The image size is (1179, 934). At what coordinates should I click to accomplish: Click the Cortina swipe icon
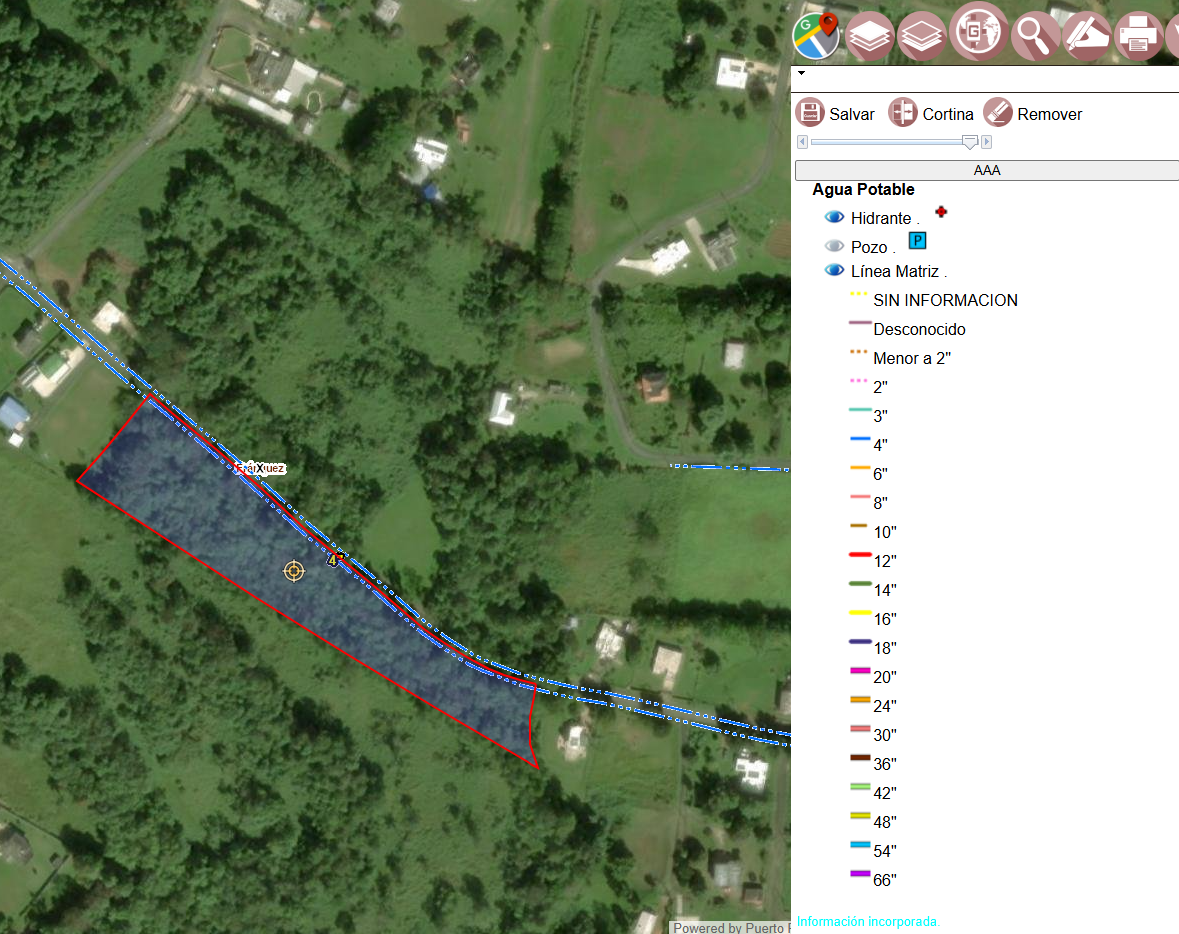click(902, 113)
